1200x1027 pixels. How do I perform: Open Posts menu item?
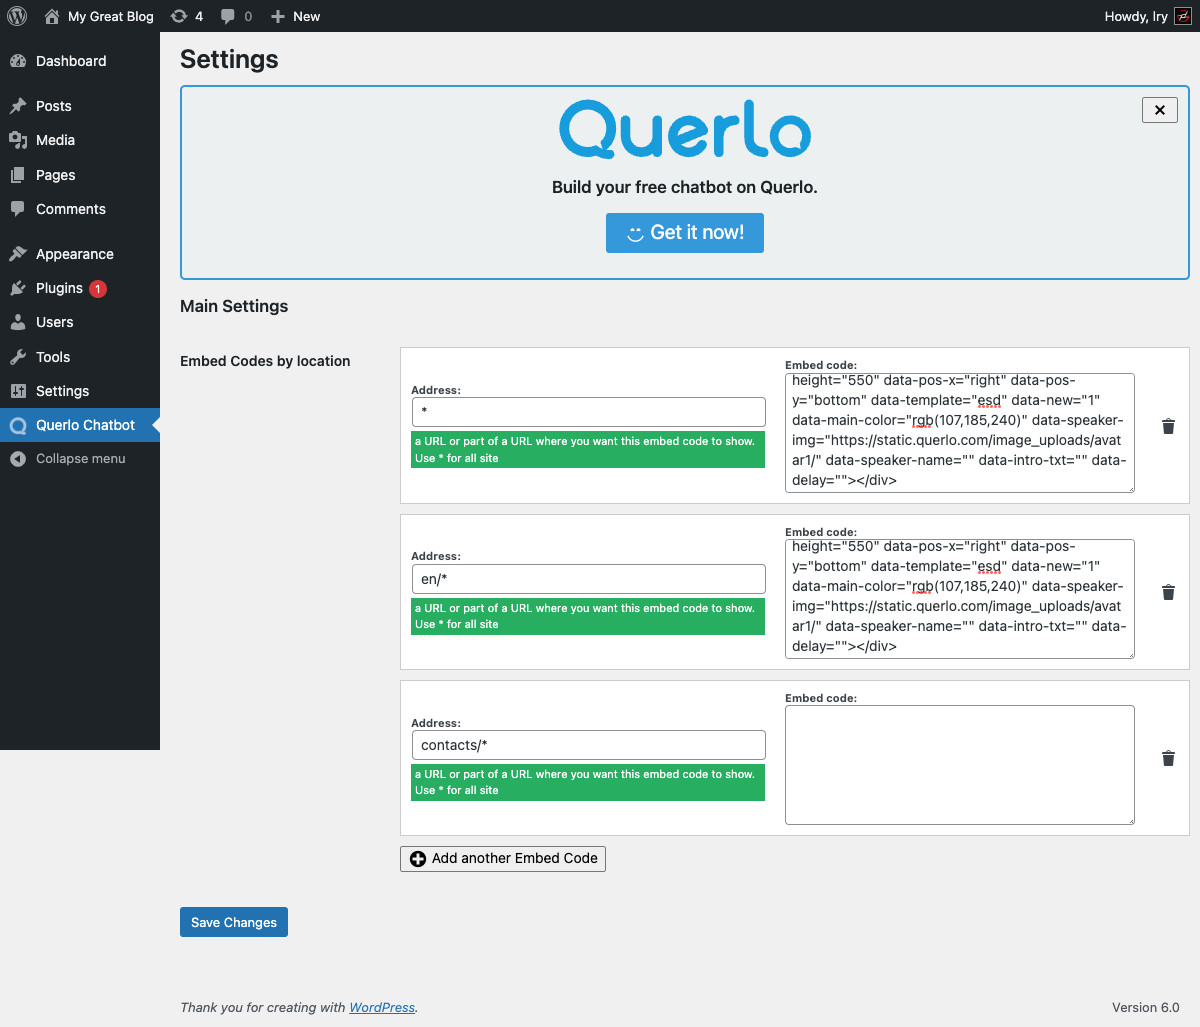pyautogui.click(x=80, y=106)
